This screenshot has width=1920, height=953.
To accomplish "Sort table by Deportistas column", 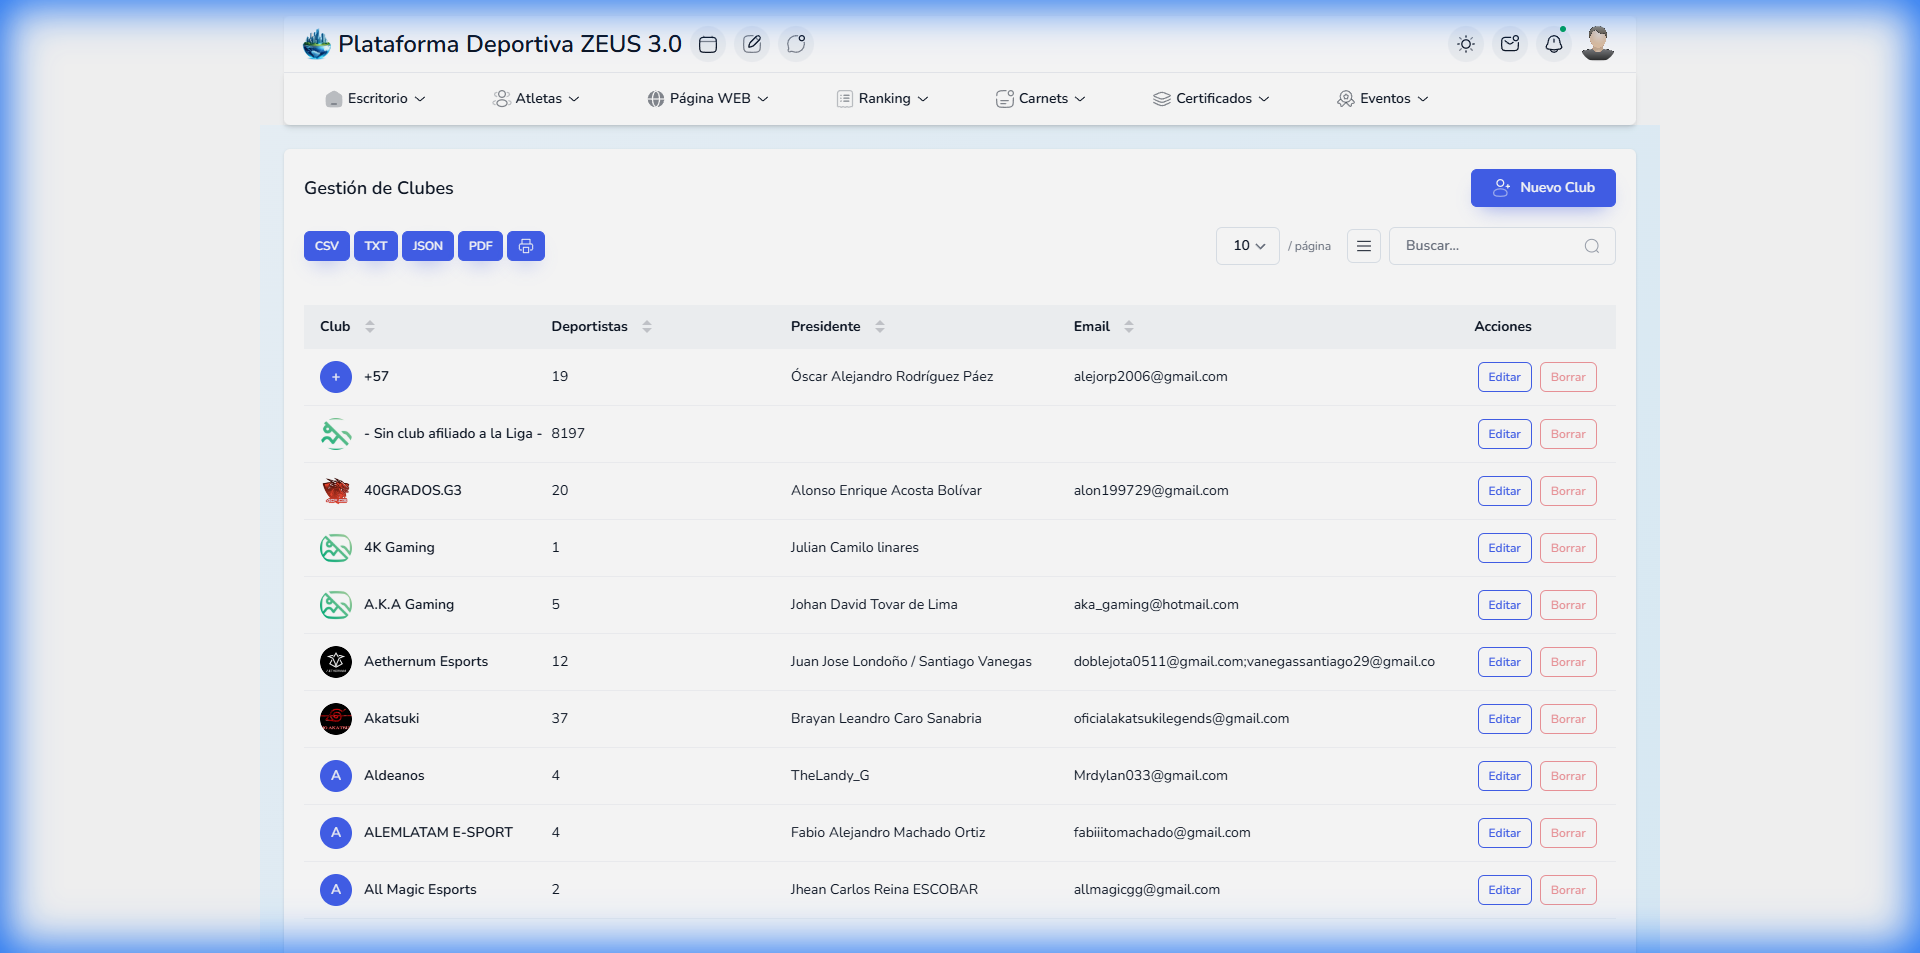I will (x=647, y=327).
